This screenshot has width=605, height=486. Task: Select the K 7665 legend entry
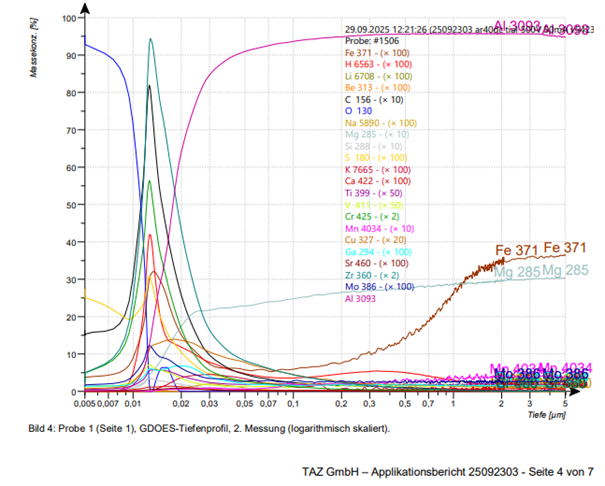click(x=373, y=170)
